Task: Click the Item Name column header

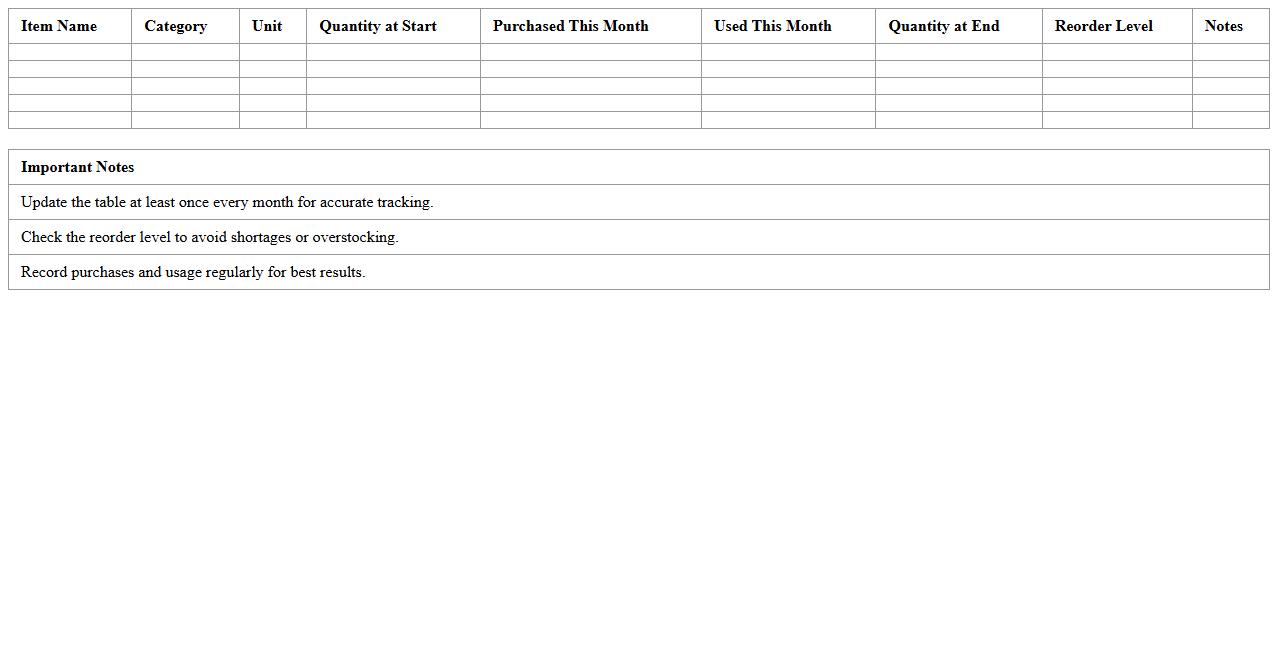Action: (59, 26)
